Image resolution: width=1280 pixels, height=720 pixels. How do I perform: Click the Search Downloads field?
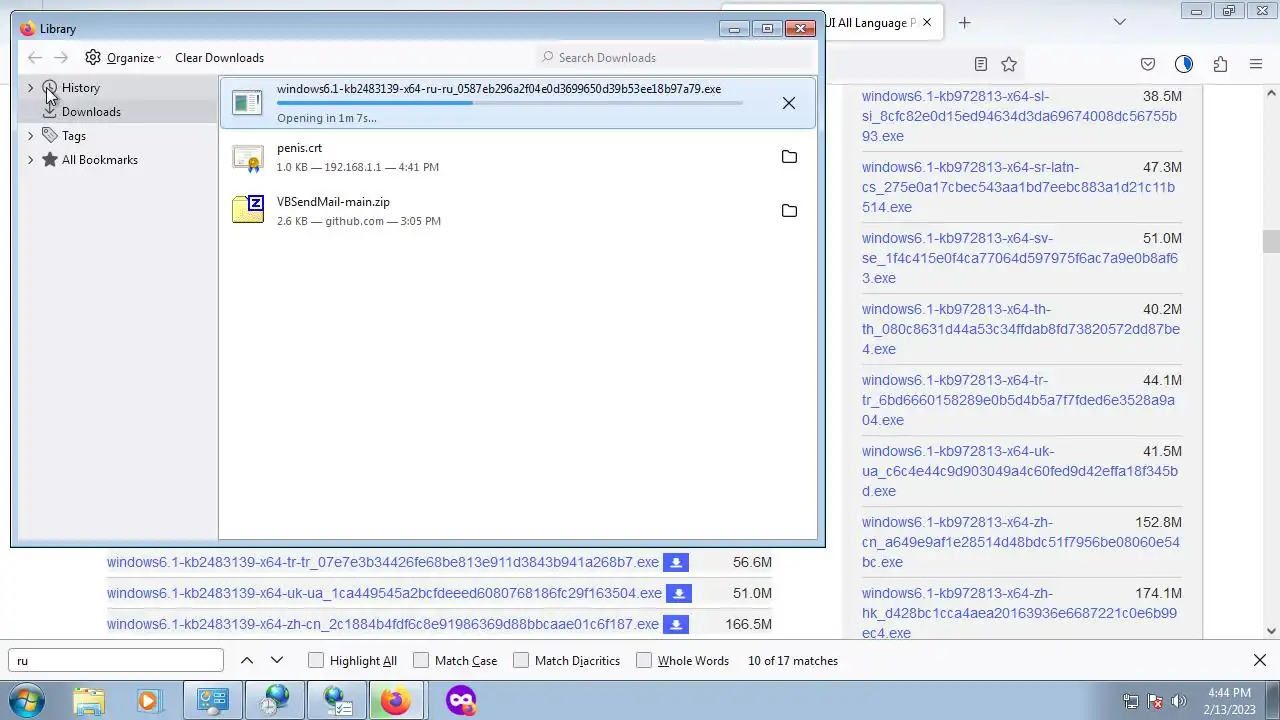tap(675, 58)
